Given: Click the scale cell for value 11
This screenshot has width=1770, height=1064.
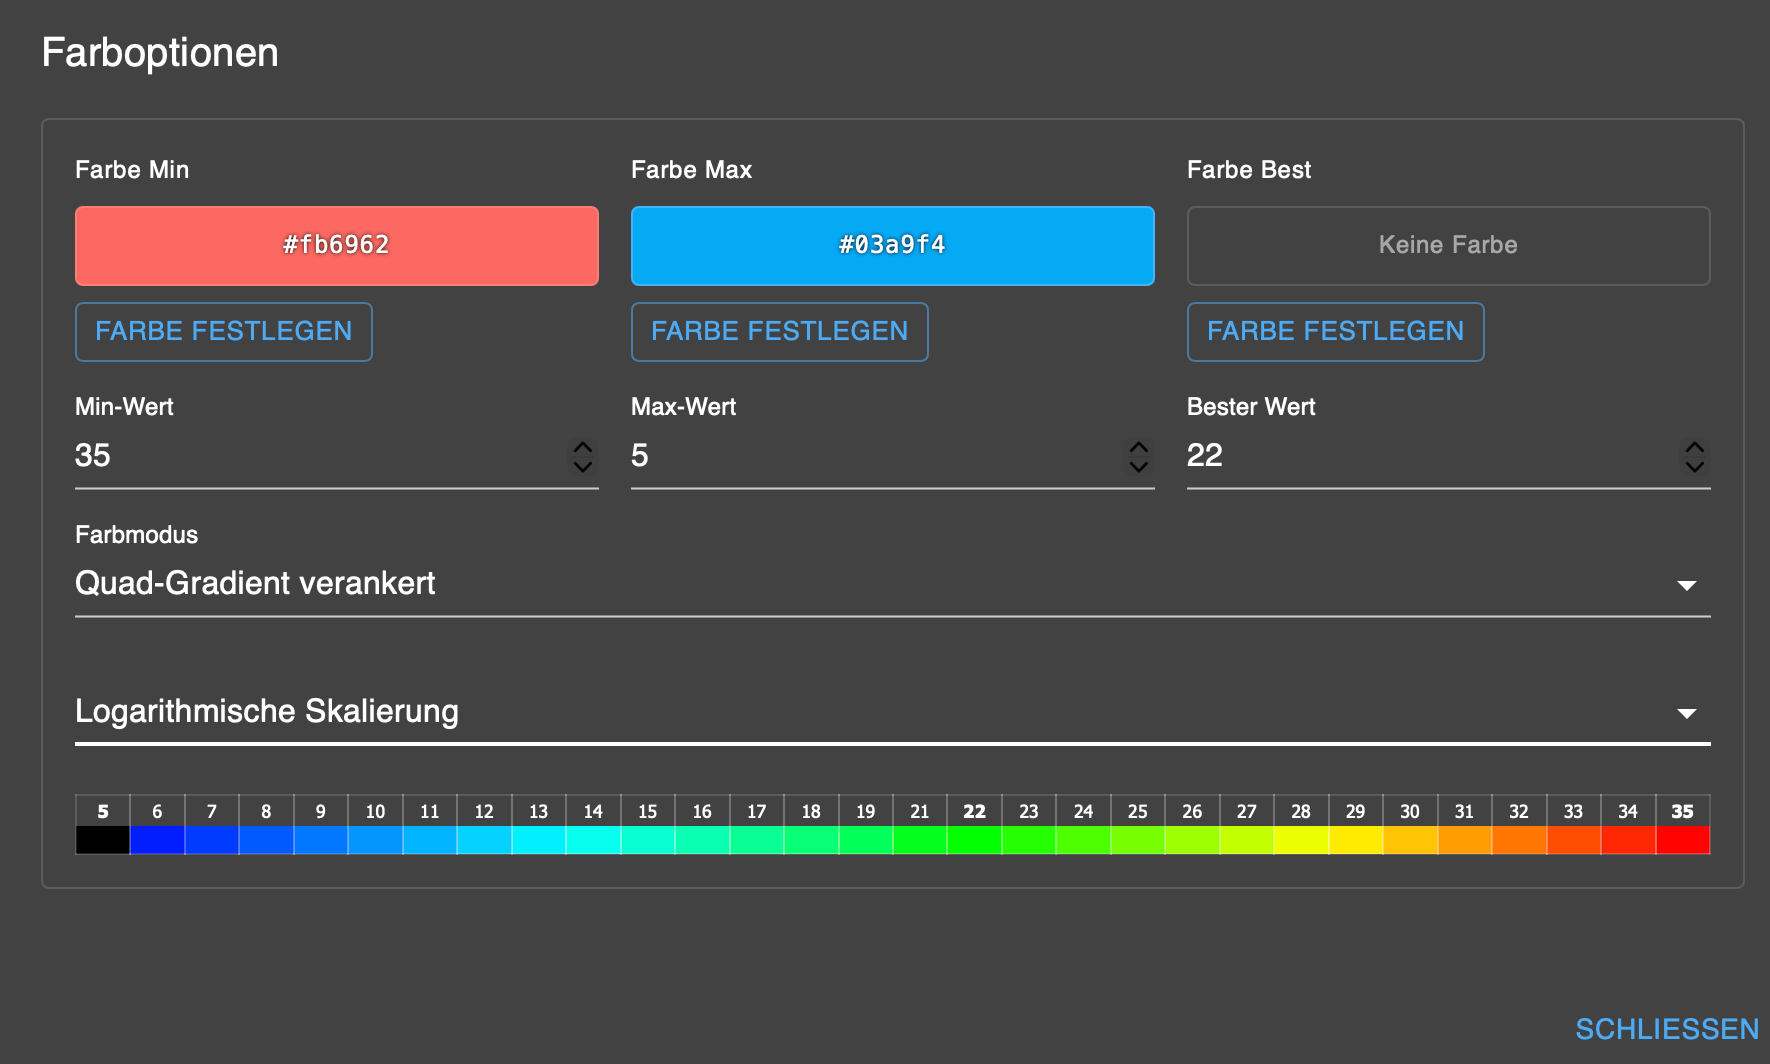Looking at the screenshot, I should click(x=430, y=825).
